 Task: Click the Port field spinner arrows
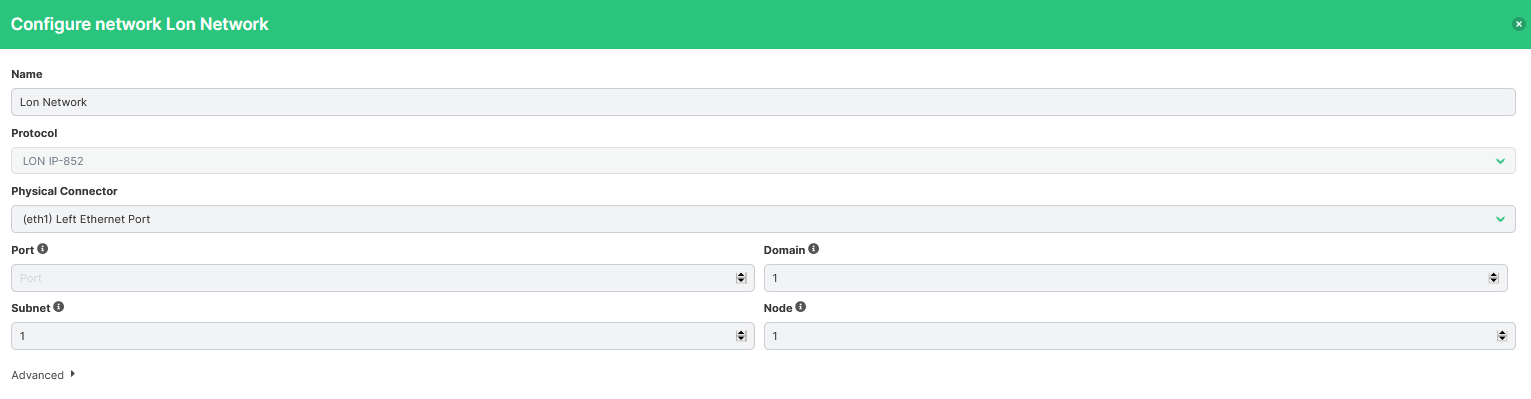click(x=740, y=278)
